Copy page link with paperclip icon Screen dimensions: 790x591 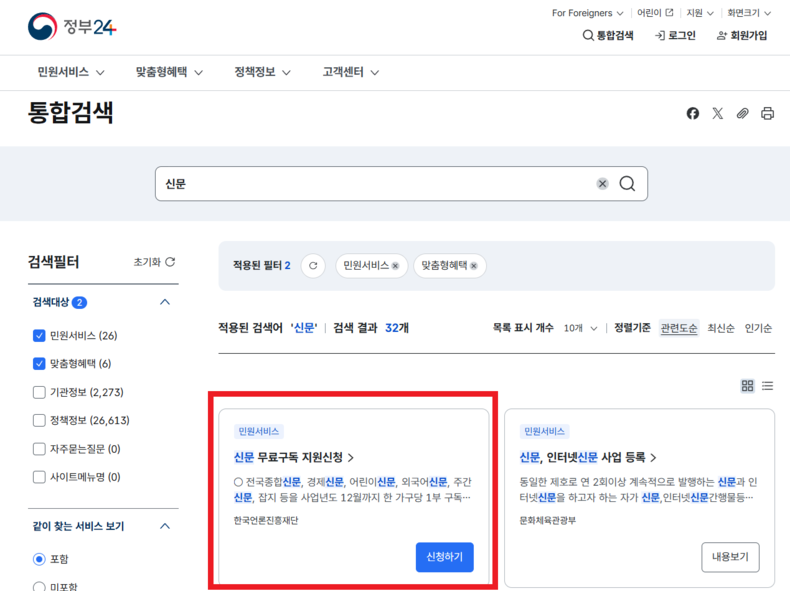[x=743, y=114]
